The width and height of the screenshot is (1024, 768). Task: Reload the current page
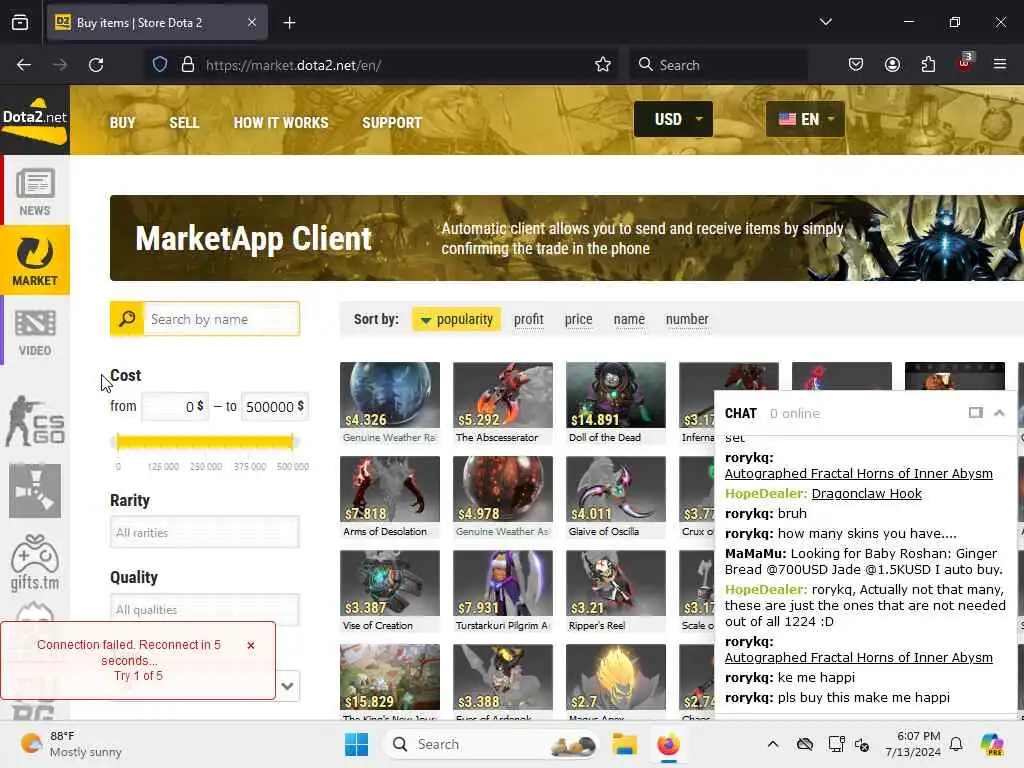(x=96, y=65)
